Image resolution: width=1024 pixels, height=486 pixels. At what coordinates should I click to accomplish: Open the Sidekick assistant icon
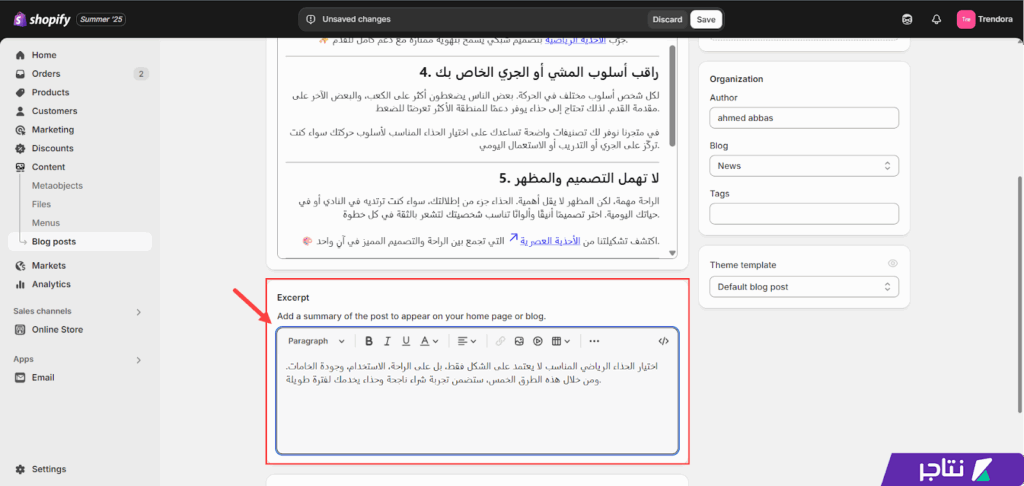(906, 20)
